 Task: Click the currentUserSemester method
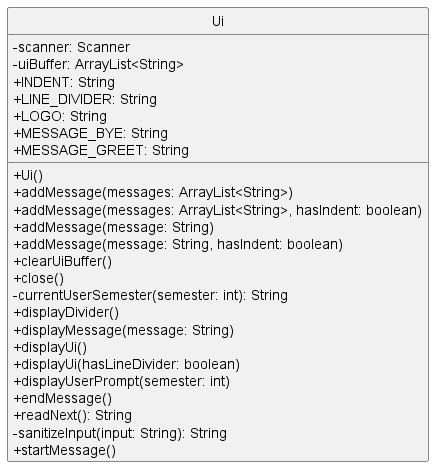coord(150,295)
